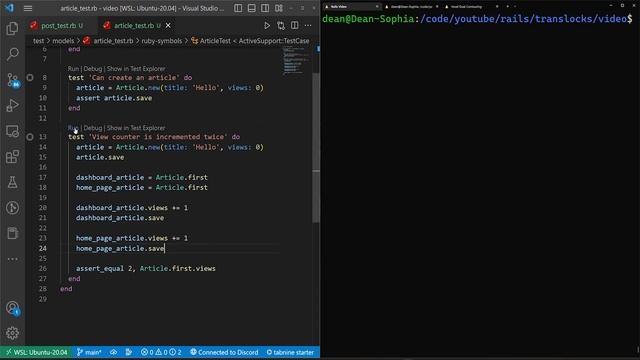
Task: Click 'tabnine starter' status item
Action: point(290,352)
